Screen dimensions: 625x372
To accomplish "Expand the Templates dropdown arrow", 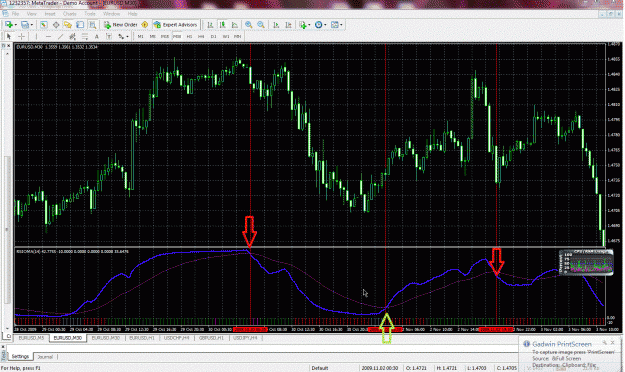I will [x=341, y=25].
